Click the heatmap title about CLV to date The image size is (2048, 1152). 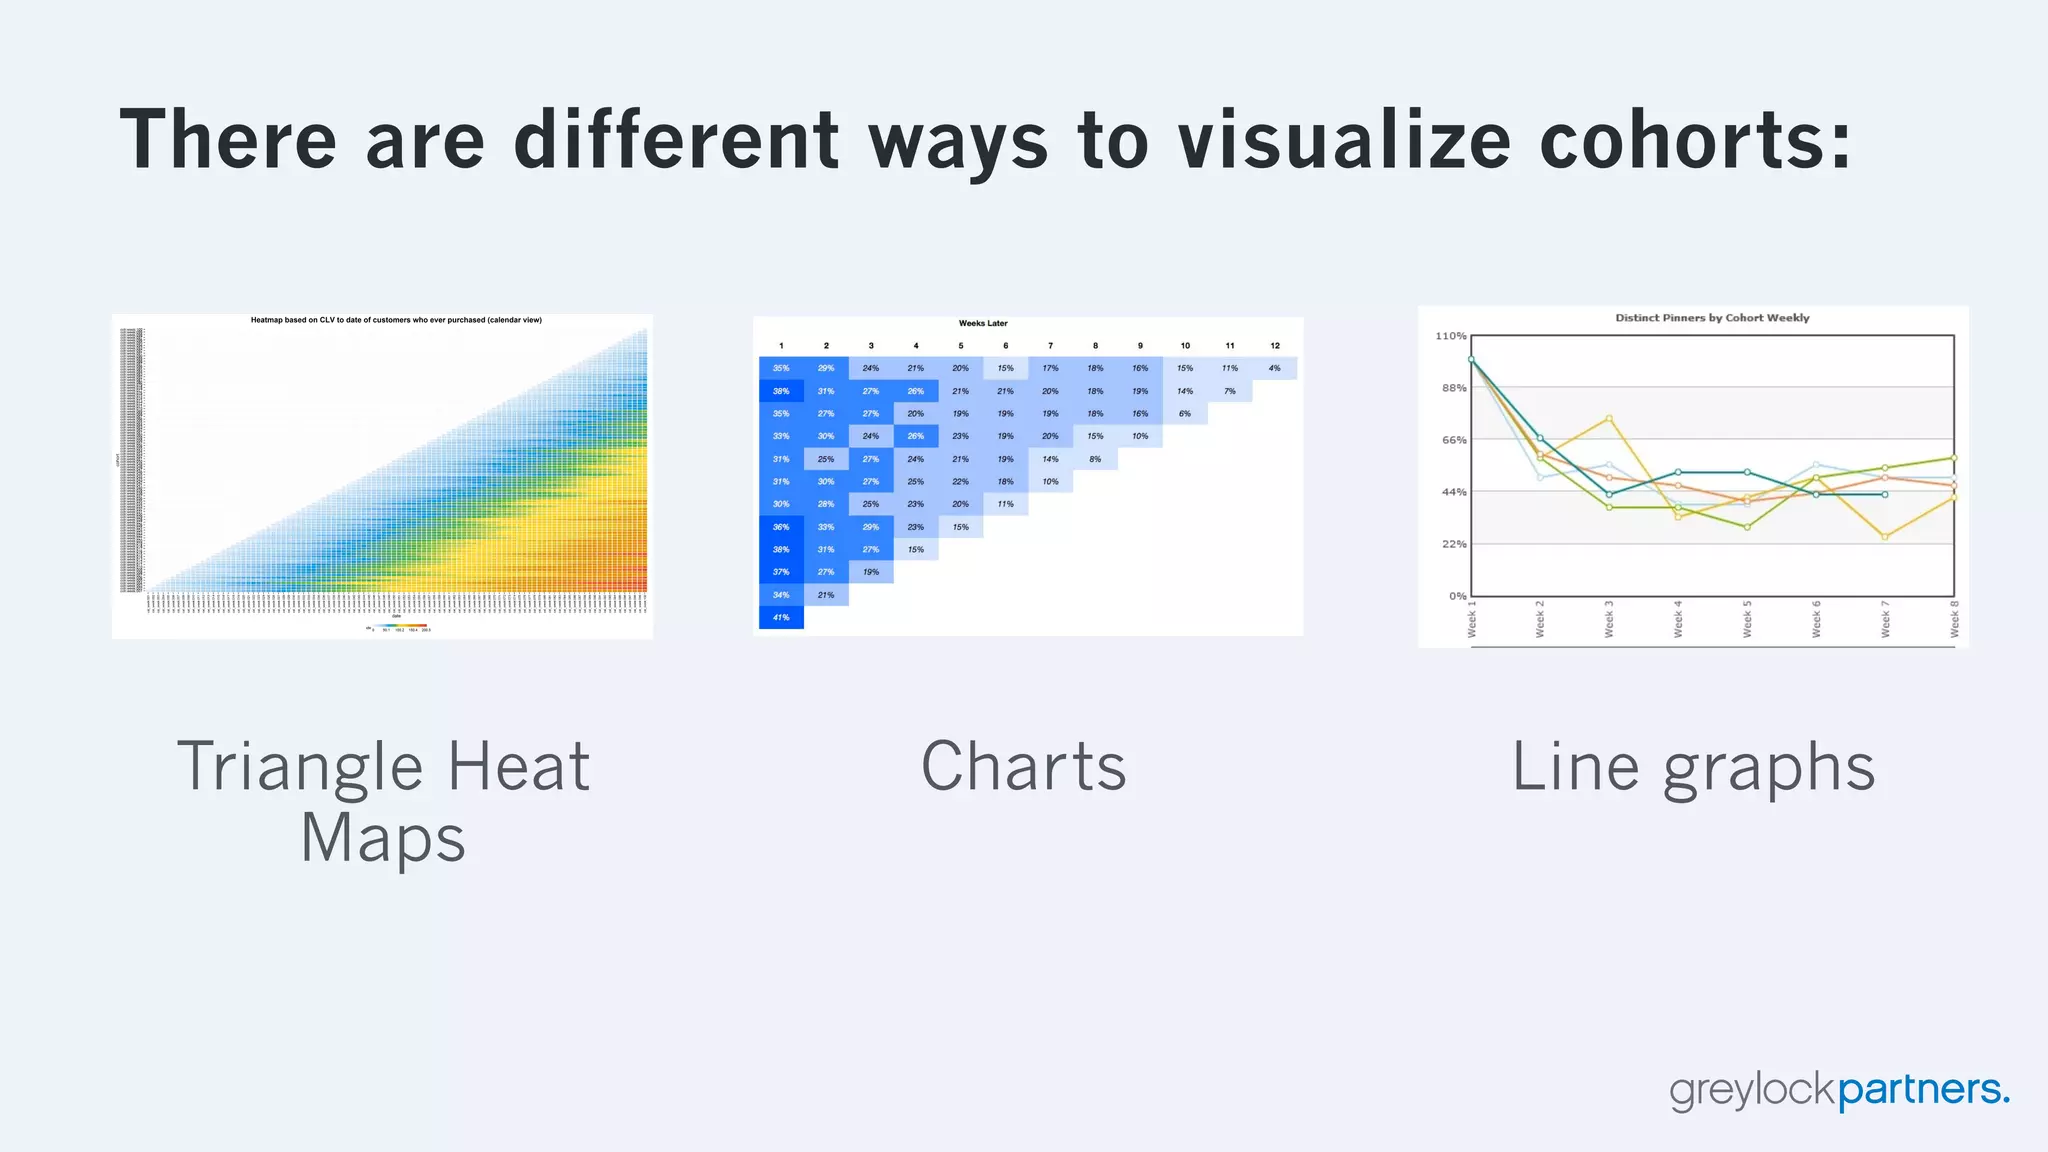pos(396,320)
